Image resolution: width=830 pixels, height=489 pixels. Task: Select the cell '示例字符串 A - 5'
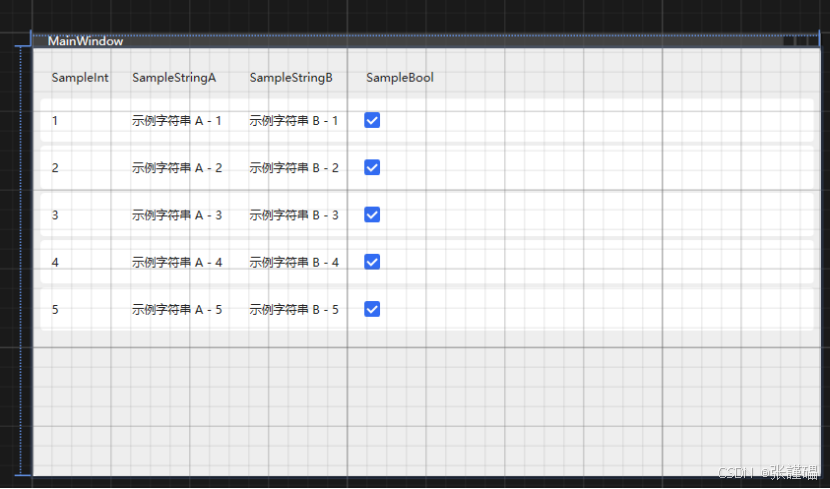177,310
